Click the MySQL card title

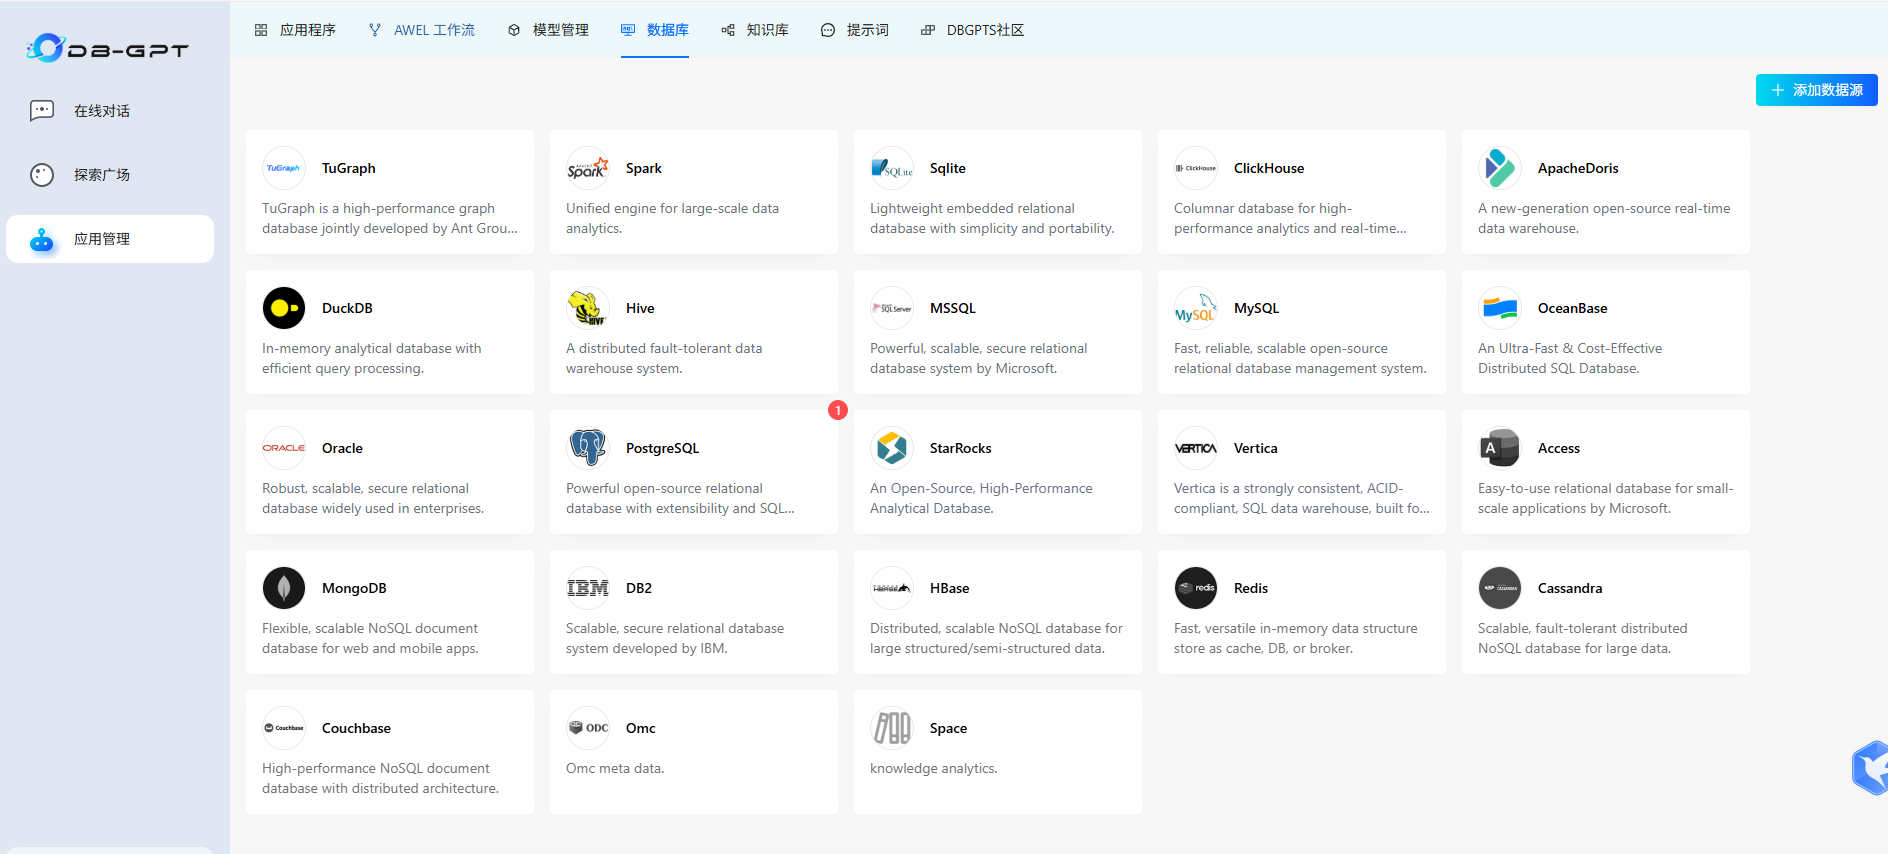tap(1256, 308)
